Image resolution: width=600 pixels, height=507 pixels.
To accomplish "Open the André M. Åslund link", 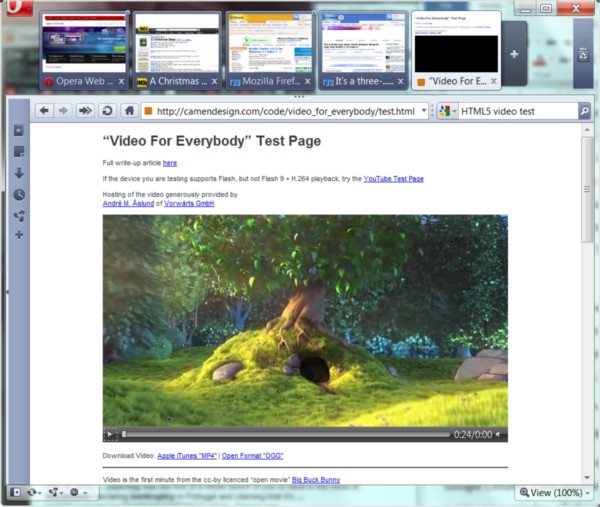I will (128, 203).
